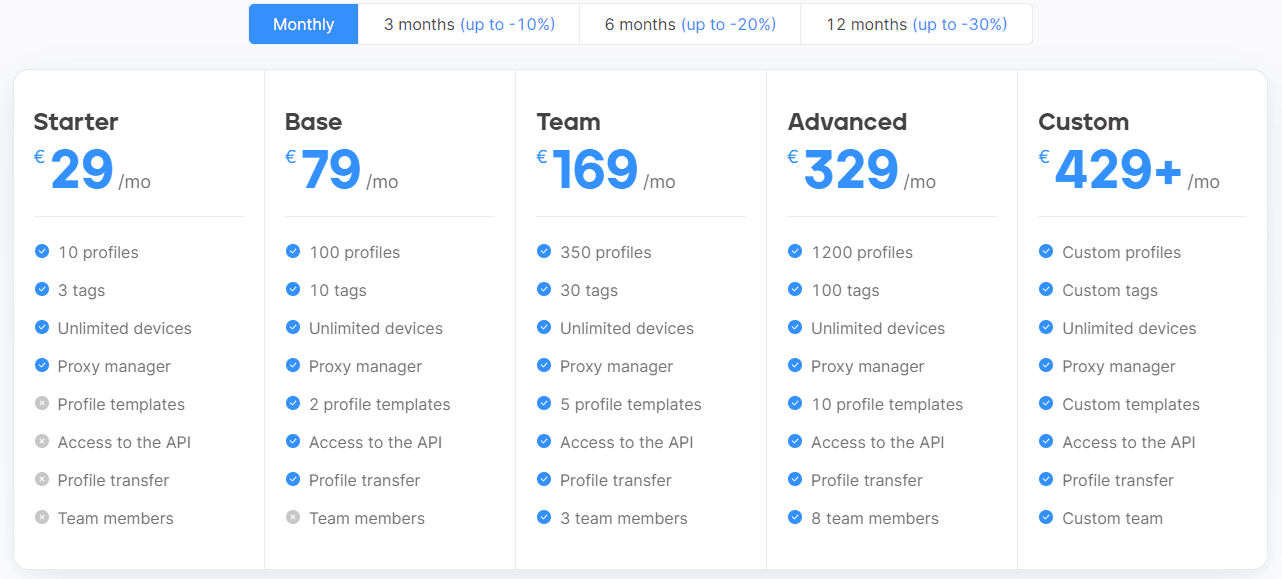Click the Base plan €79 price

[x=330, y=170]
